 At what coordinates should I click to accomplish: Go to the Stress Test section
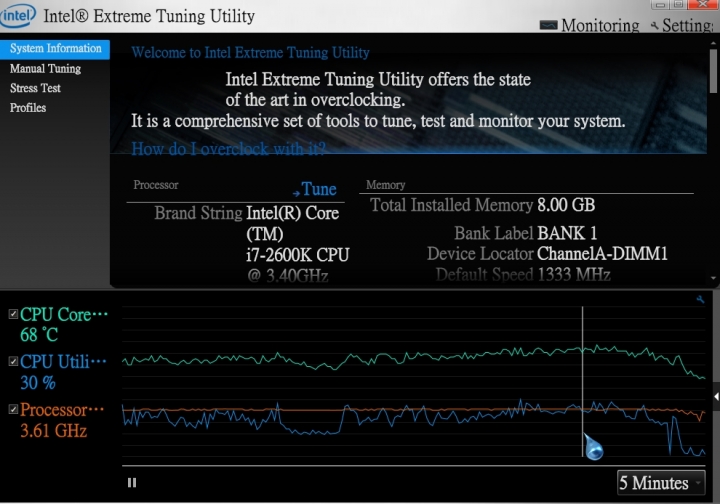pos(35,88)
